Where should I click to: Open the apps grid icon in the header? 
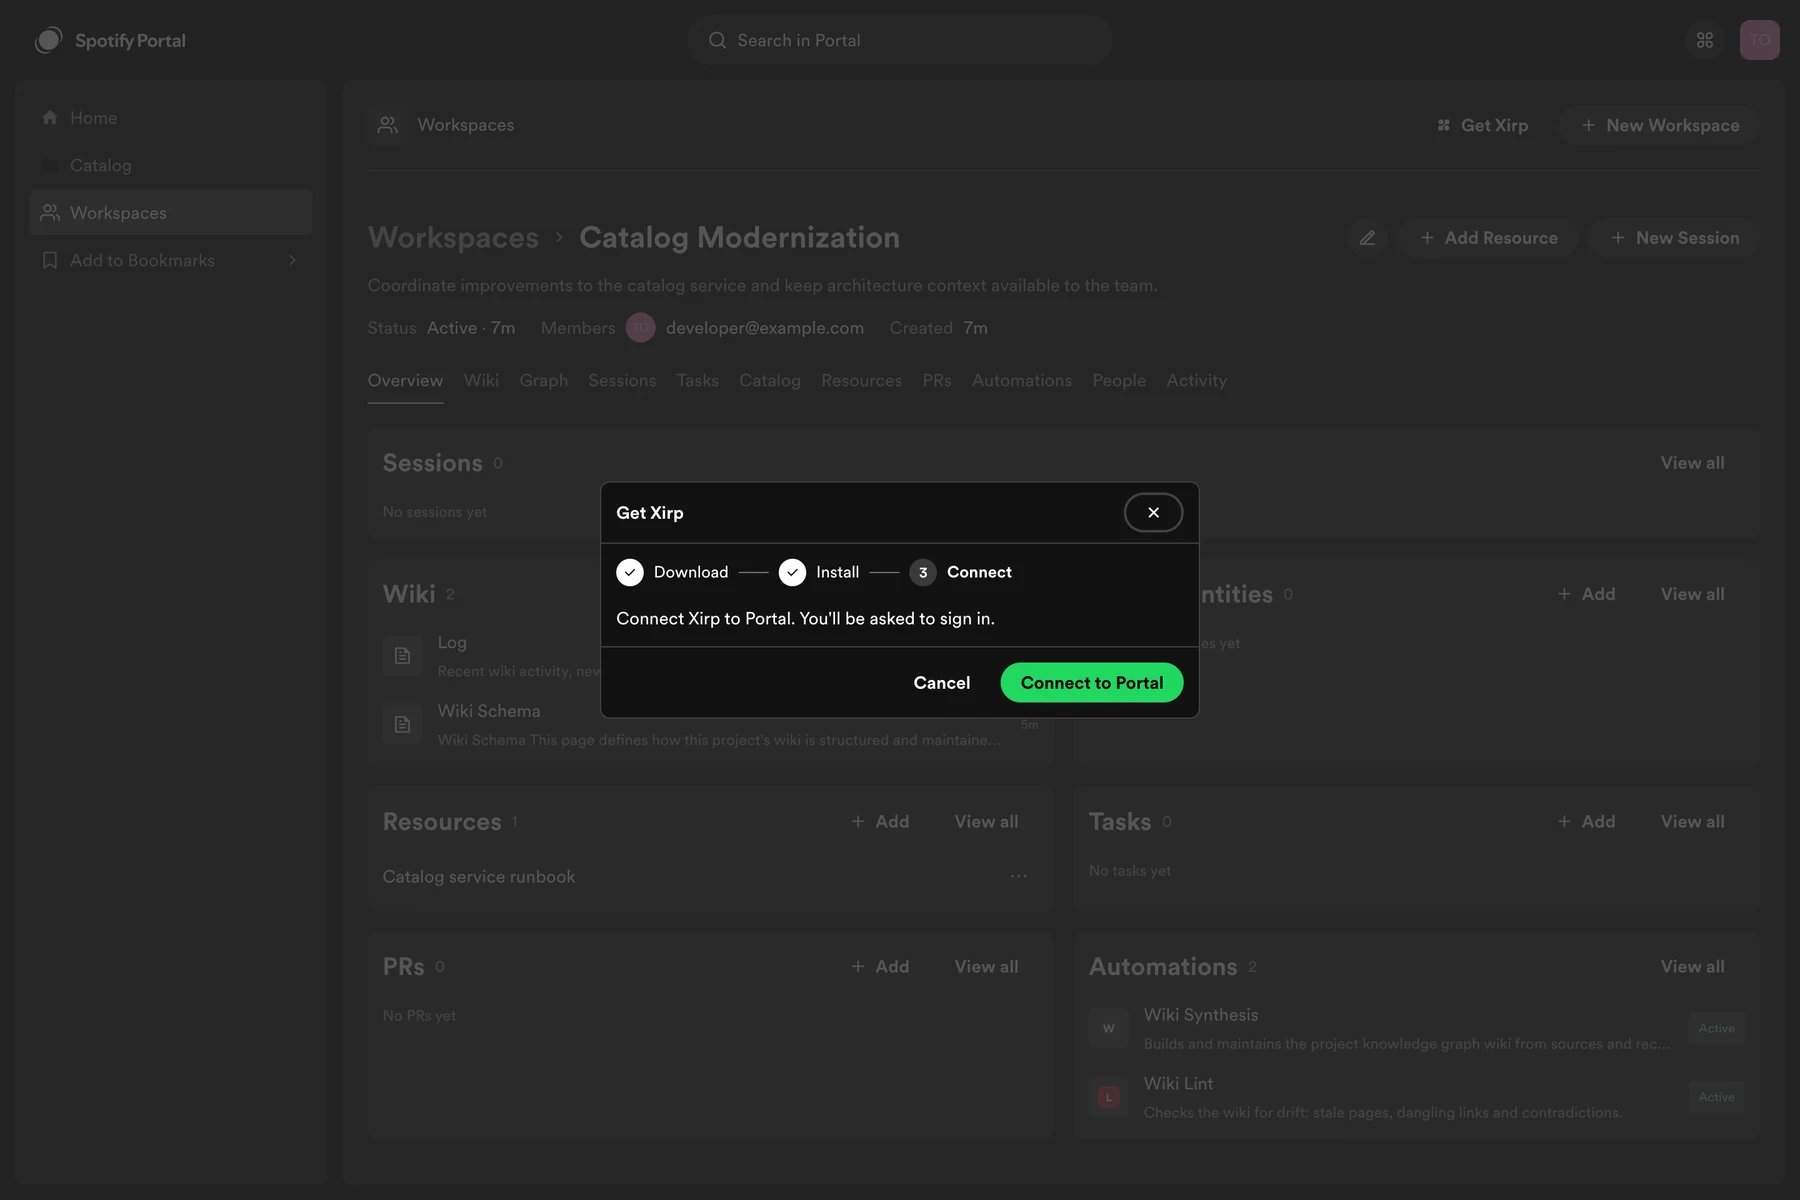pyautogui.click(x=1705, y=40)
